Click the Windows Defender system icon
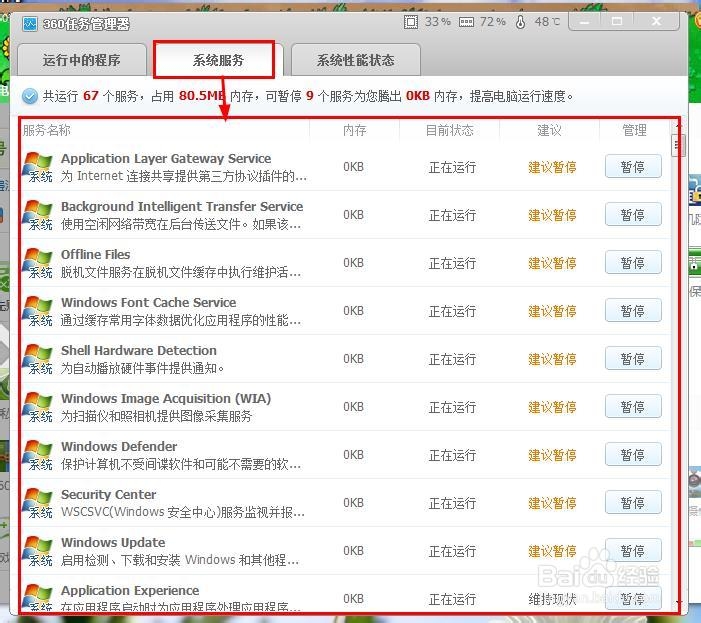Image resolution: width=701 pixels, height=623 pixels. [38, 455]
